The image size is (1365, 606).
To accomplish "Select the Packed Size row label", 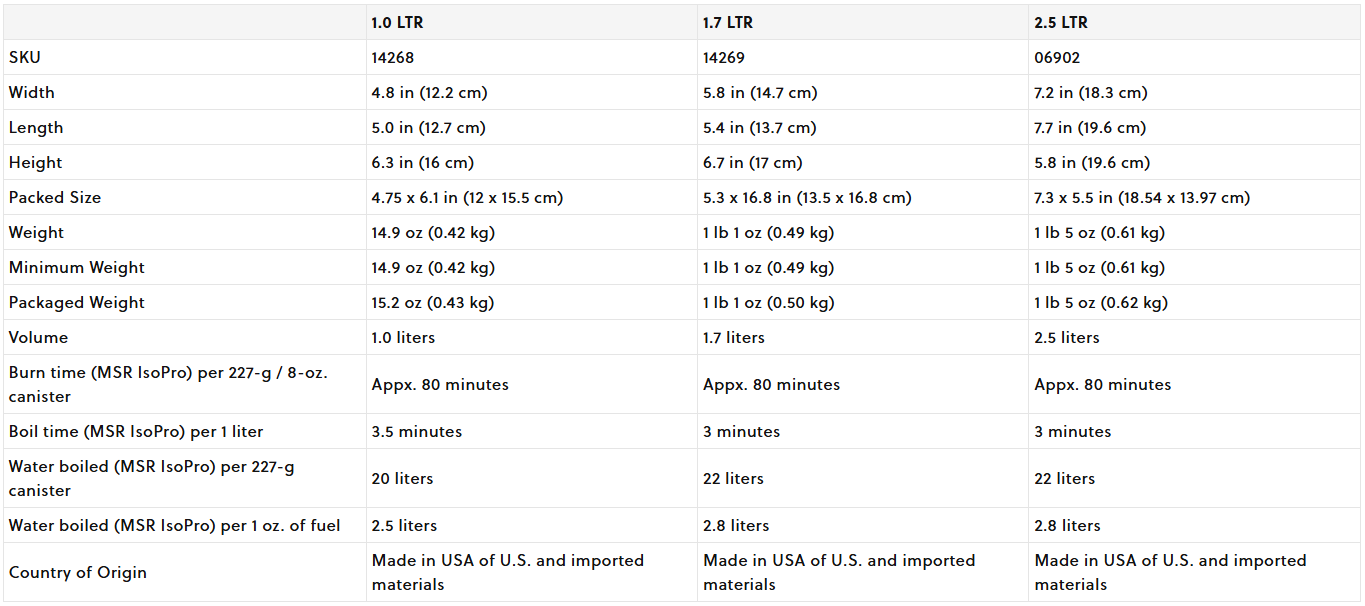I will [x=55, y=197].
